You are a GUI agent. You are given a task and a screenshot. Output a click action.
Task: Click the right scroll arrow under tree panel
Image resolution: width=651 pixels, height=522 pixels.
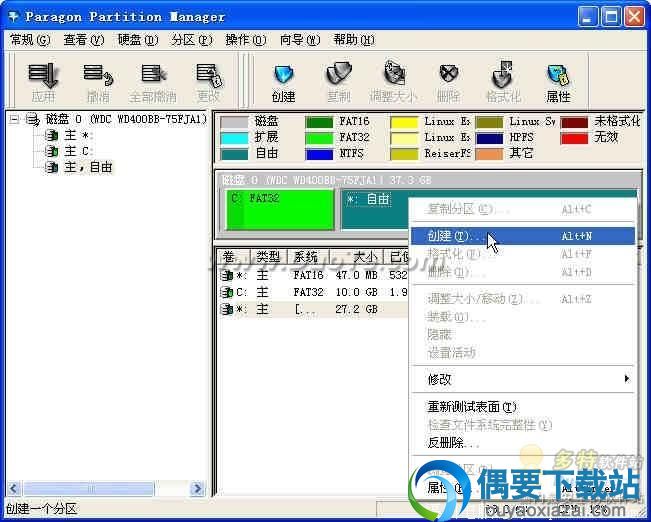click(197, 488)
